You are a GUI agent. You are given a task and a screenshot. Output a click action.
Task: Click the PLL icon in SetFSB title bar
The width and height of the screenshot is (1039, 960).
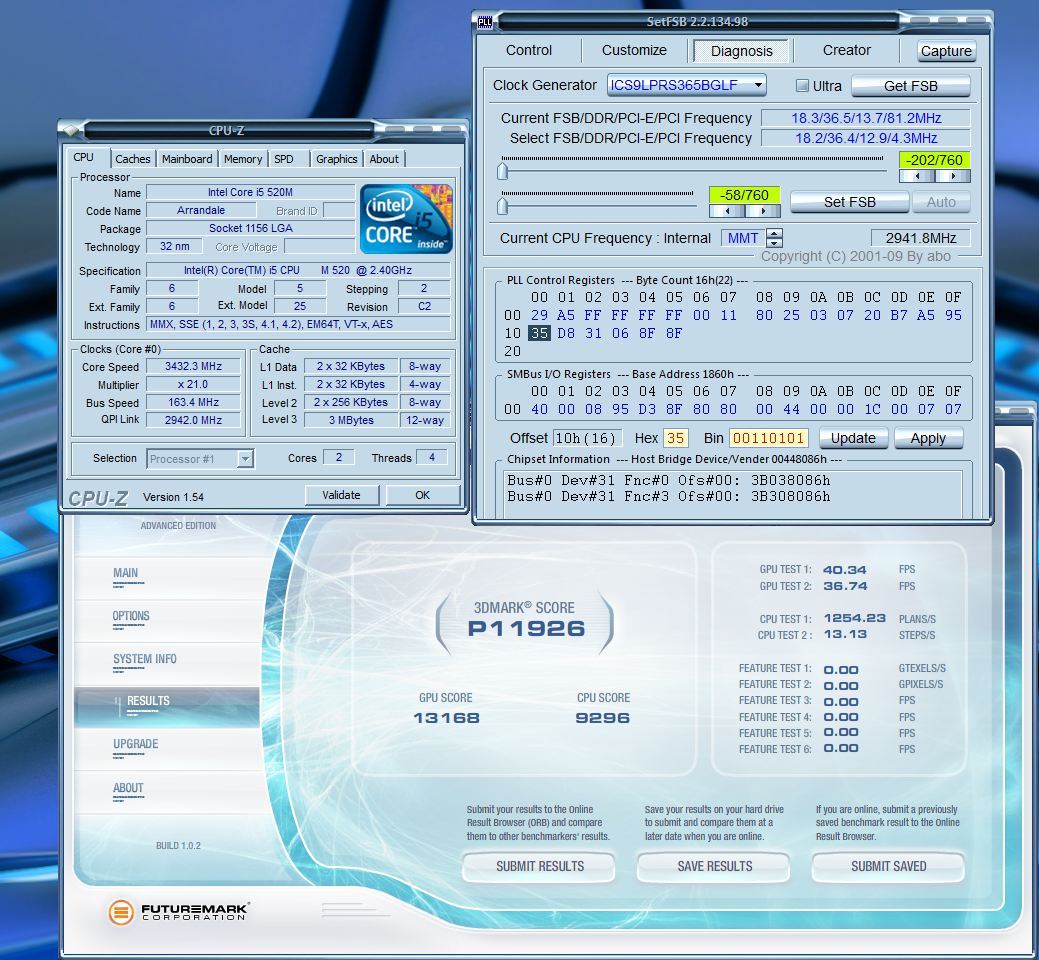click(x=484, y=22)
